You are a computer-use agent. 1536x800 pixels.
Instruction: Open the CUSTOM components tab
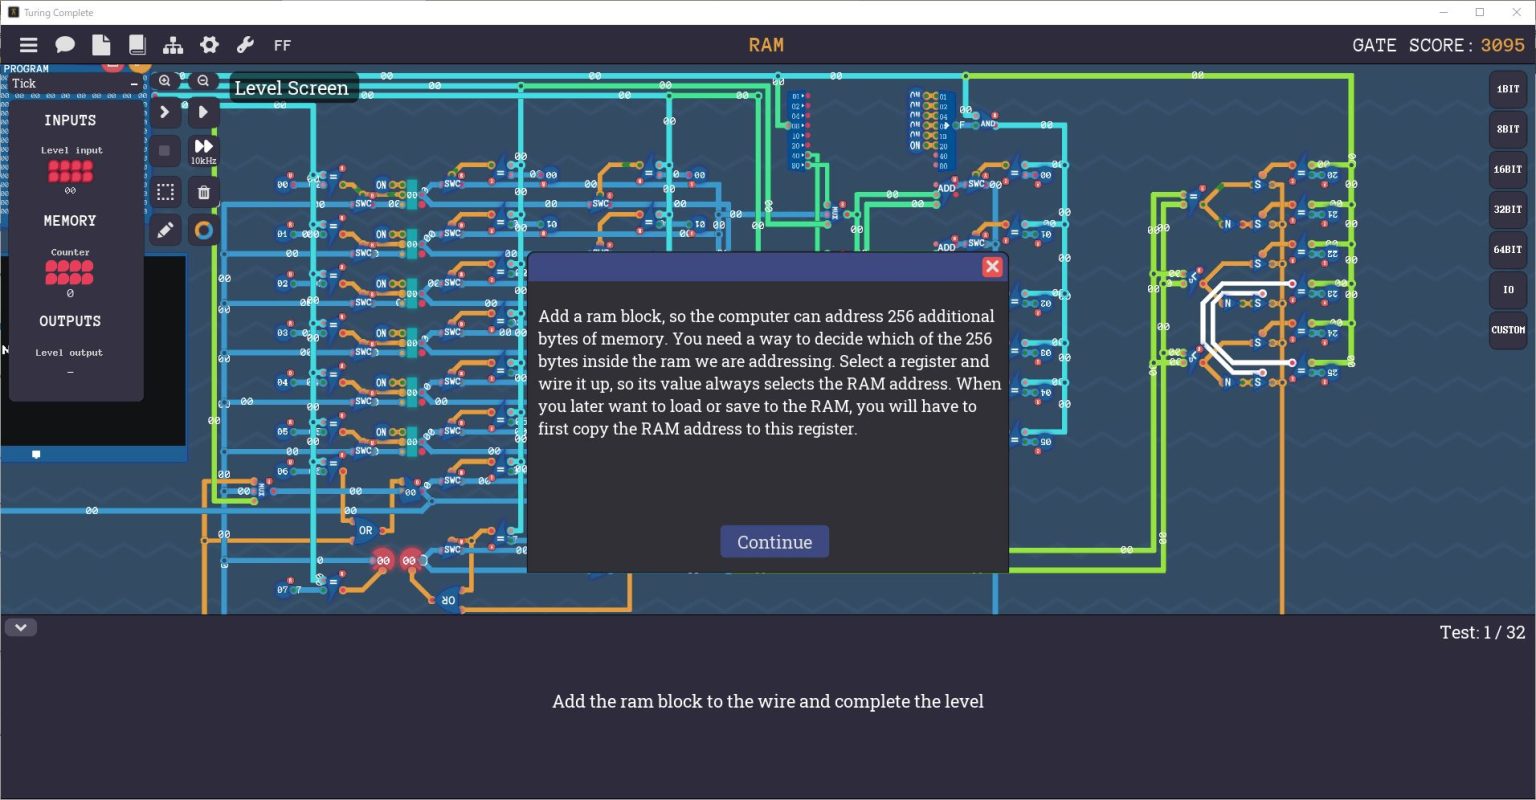pos(1507,330)
